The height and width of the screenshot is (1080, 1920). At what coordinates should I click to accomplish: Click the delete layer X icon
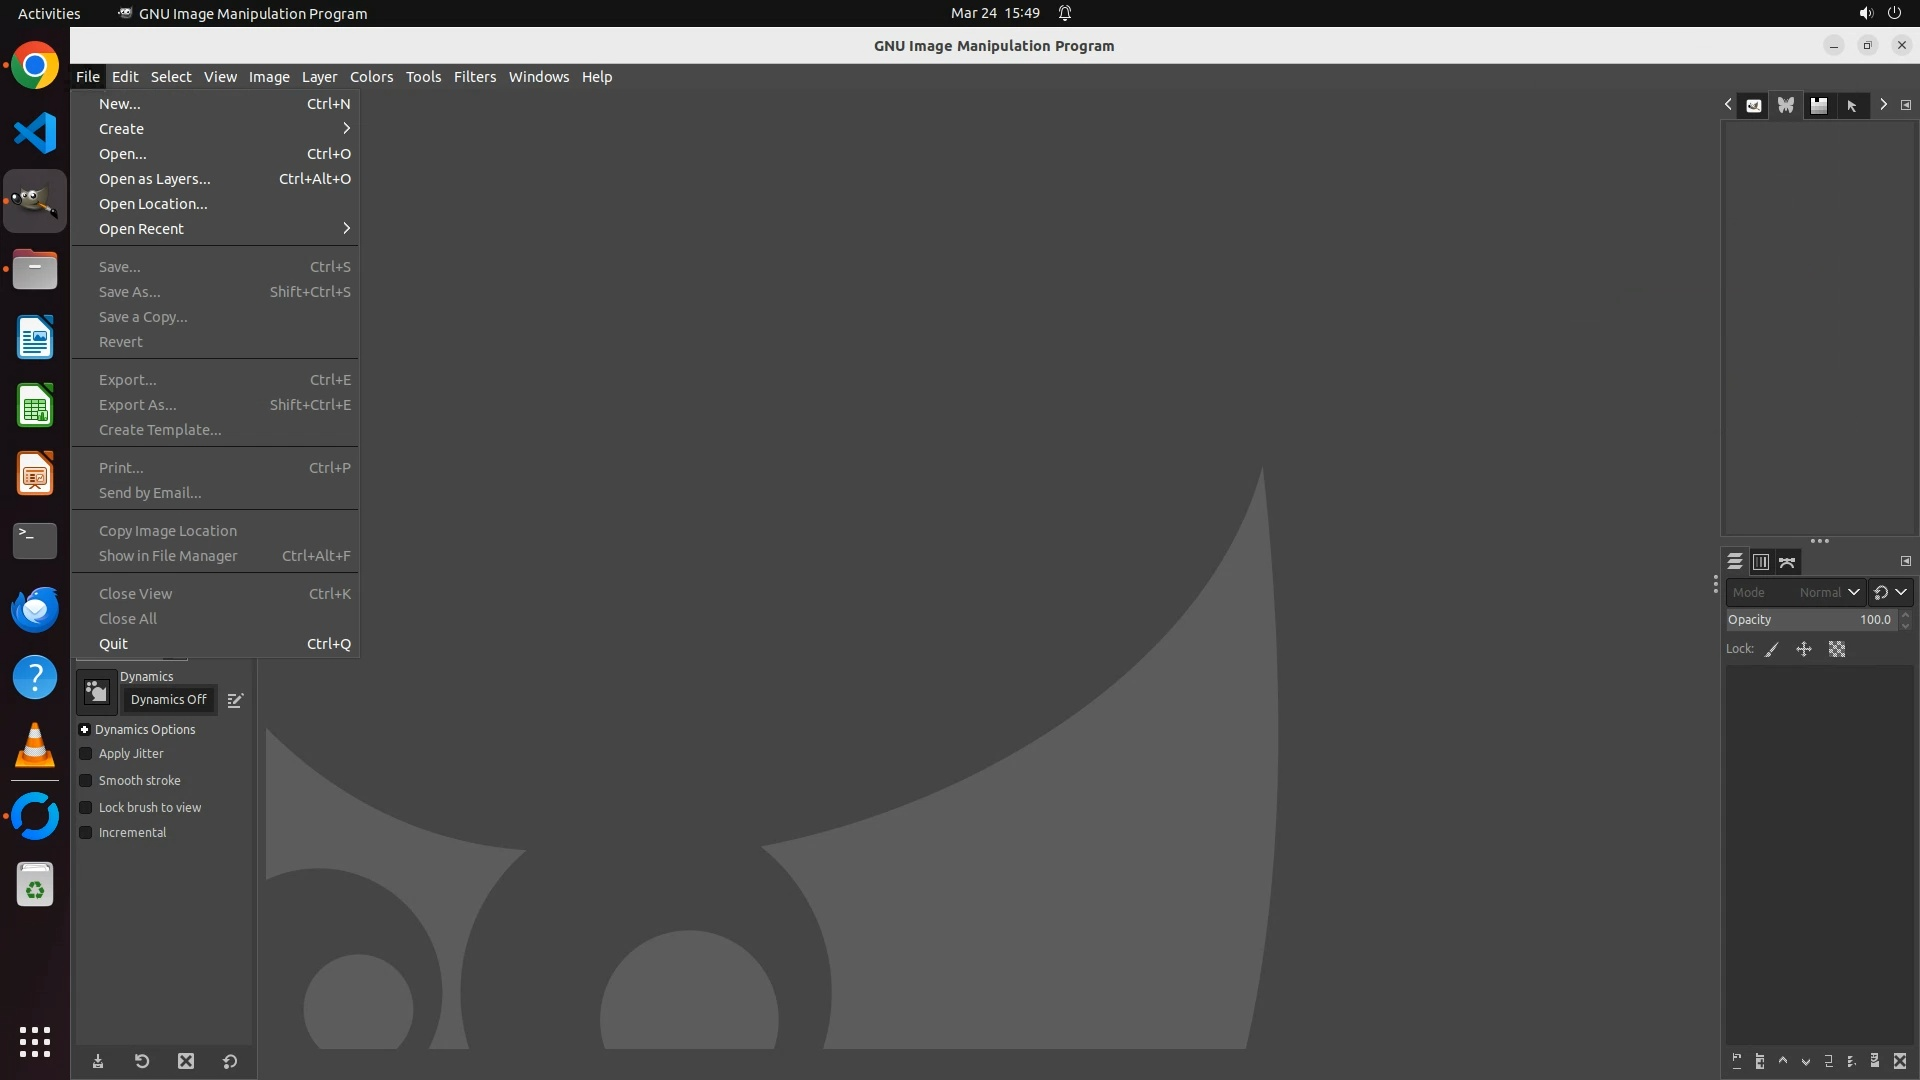point(1900,1061)
